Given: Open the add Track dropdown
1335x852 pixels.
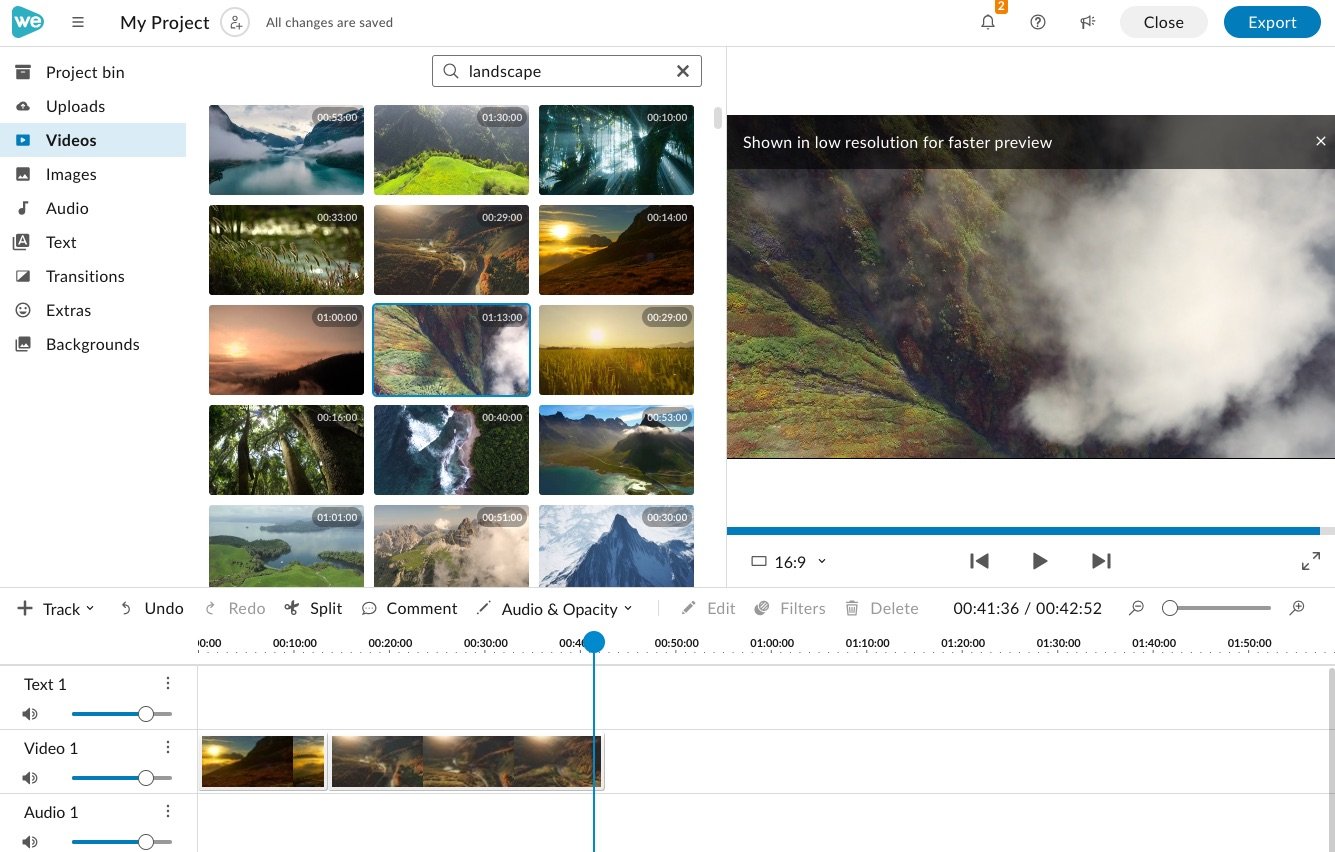Looking at the screenshot, I should (x=56, y=608).
